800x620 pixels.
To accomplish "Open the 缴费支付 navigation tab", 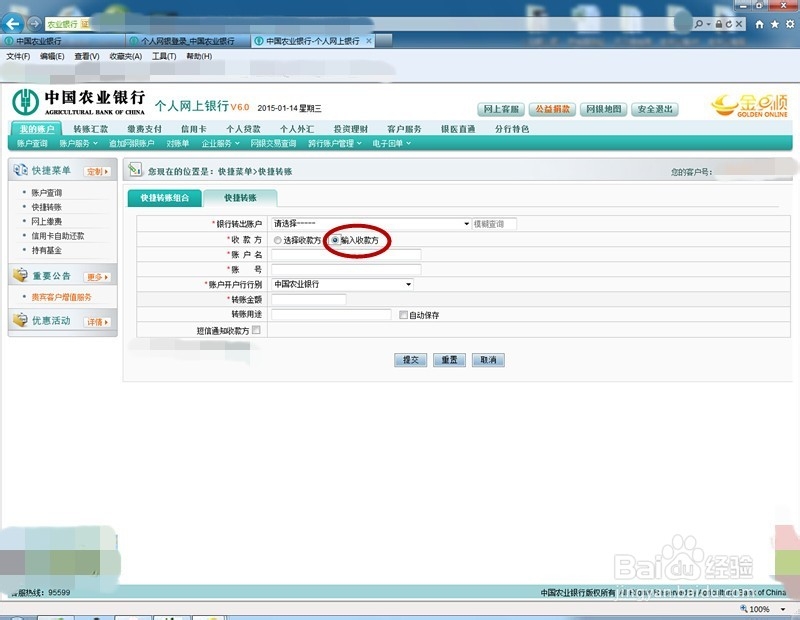I will pyautogui.click(x=144, y=129).
